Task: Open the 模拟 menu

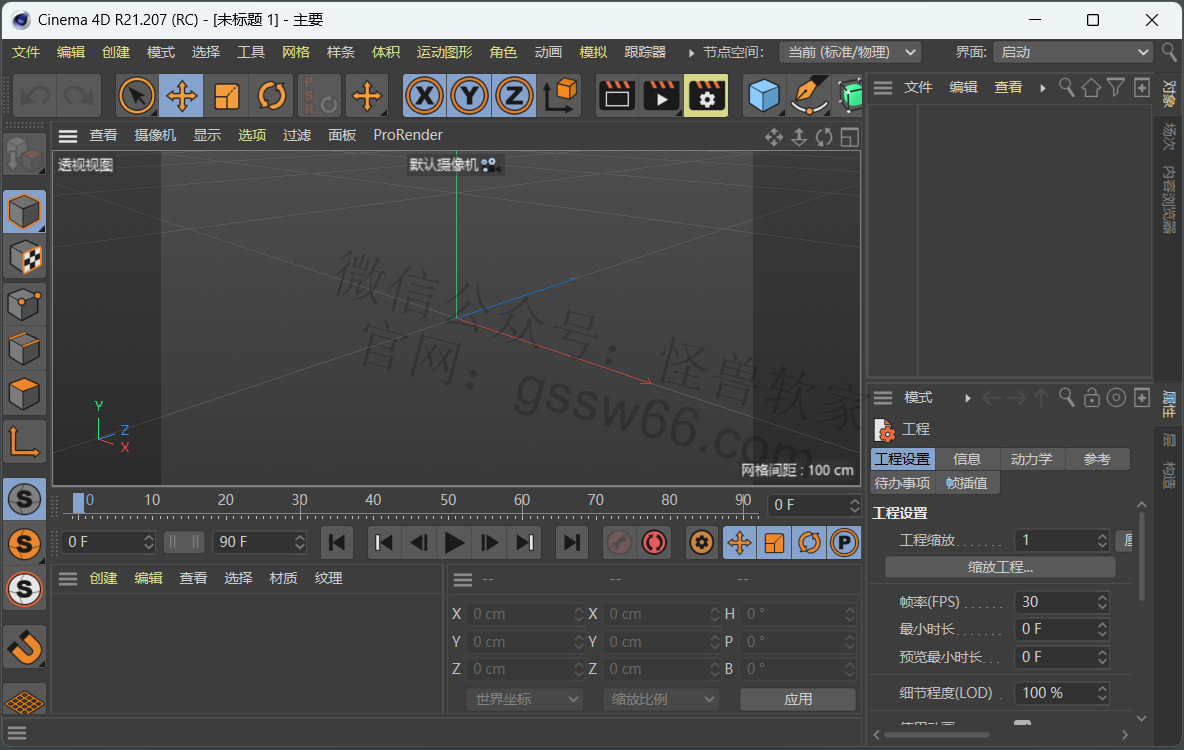Action: pos(593,52)
